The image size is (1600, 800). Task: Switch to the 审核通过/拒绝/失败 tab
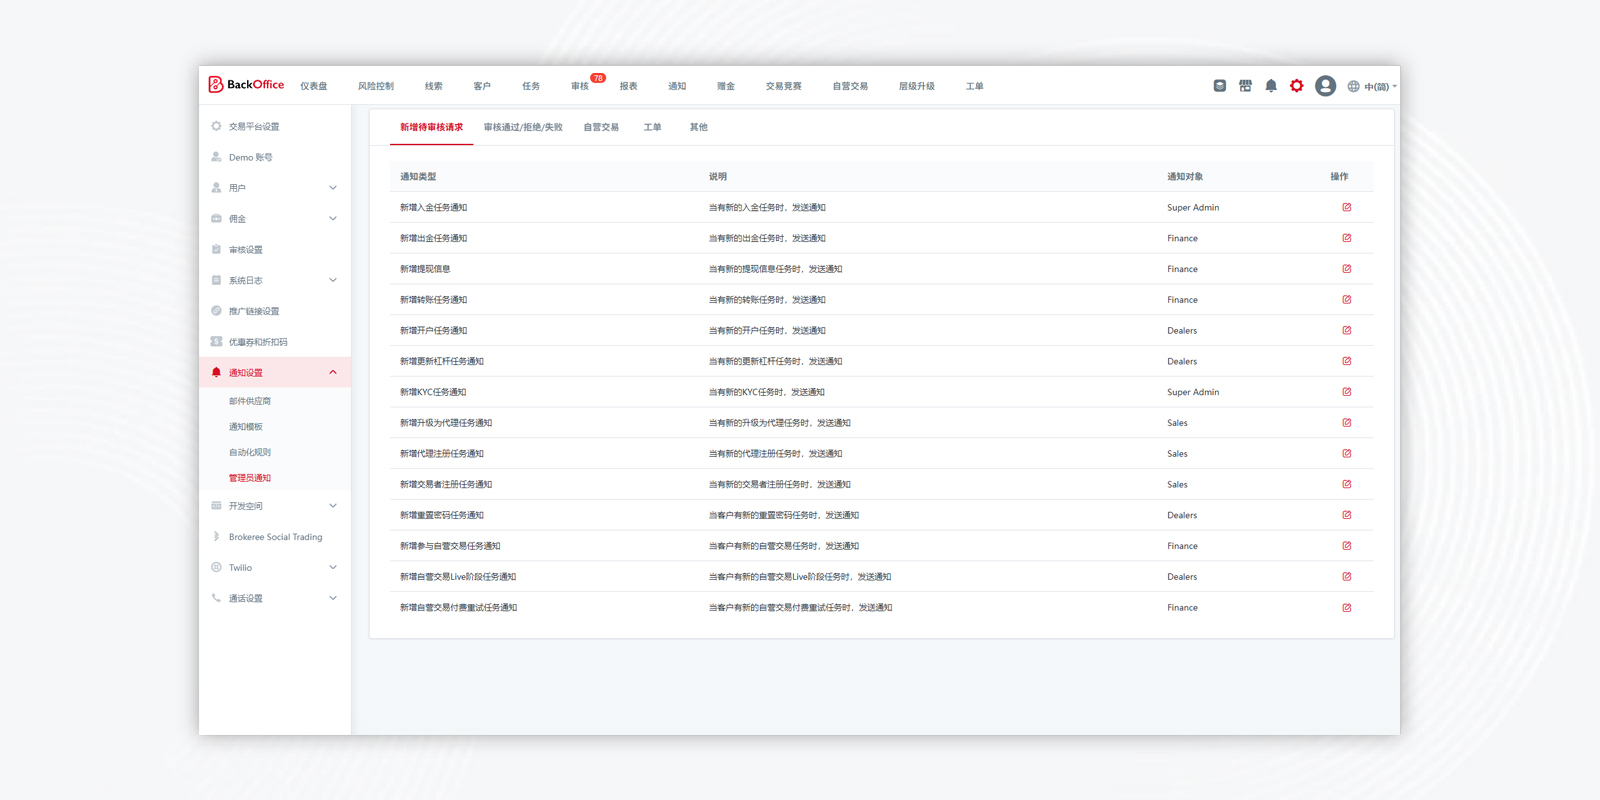(x=523, y=127)
